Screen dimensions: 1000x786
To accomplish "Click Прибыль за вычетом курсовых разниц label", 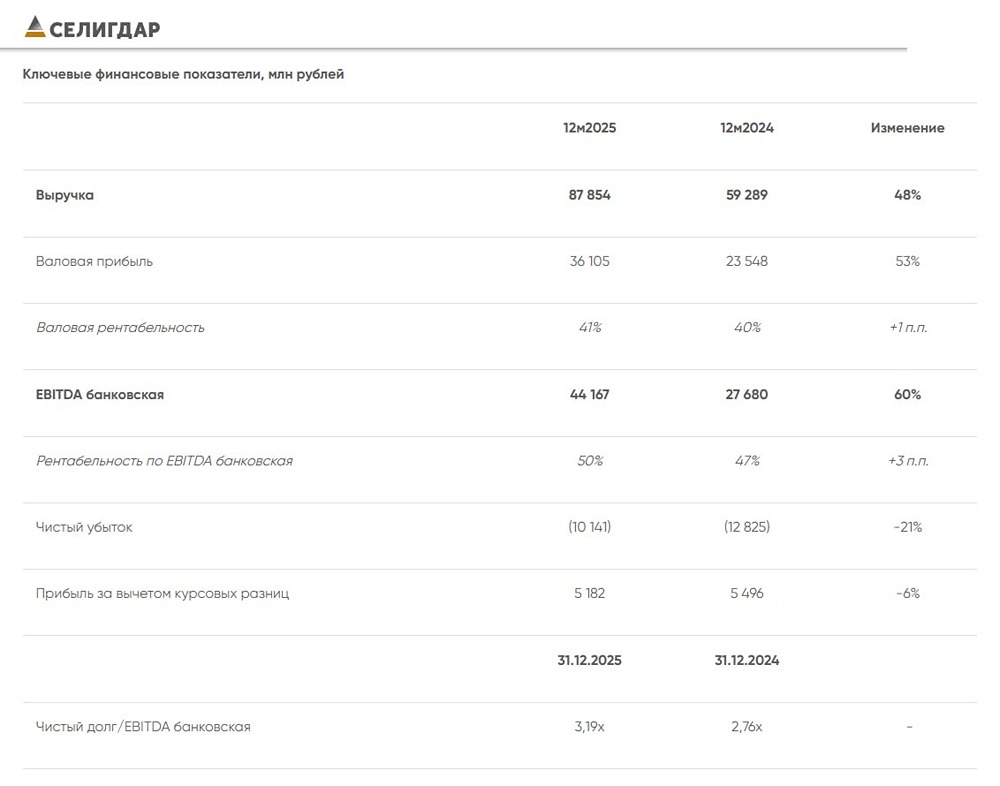I will pyautogui.click(x=162, y=593).
